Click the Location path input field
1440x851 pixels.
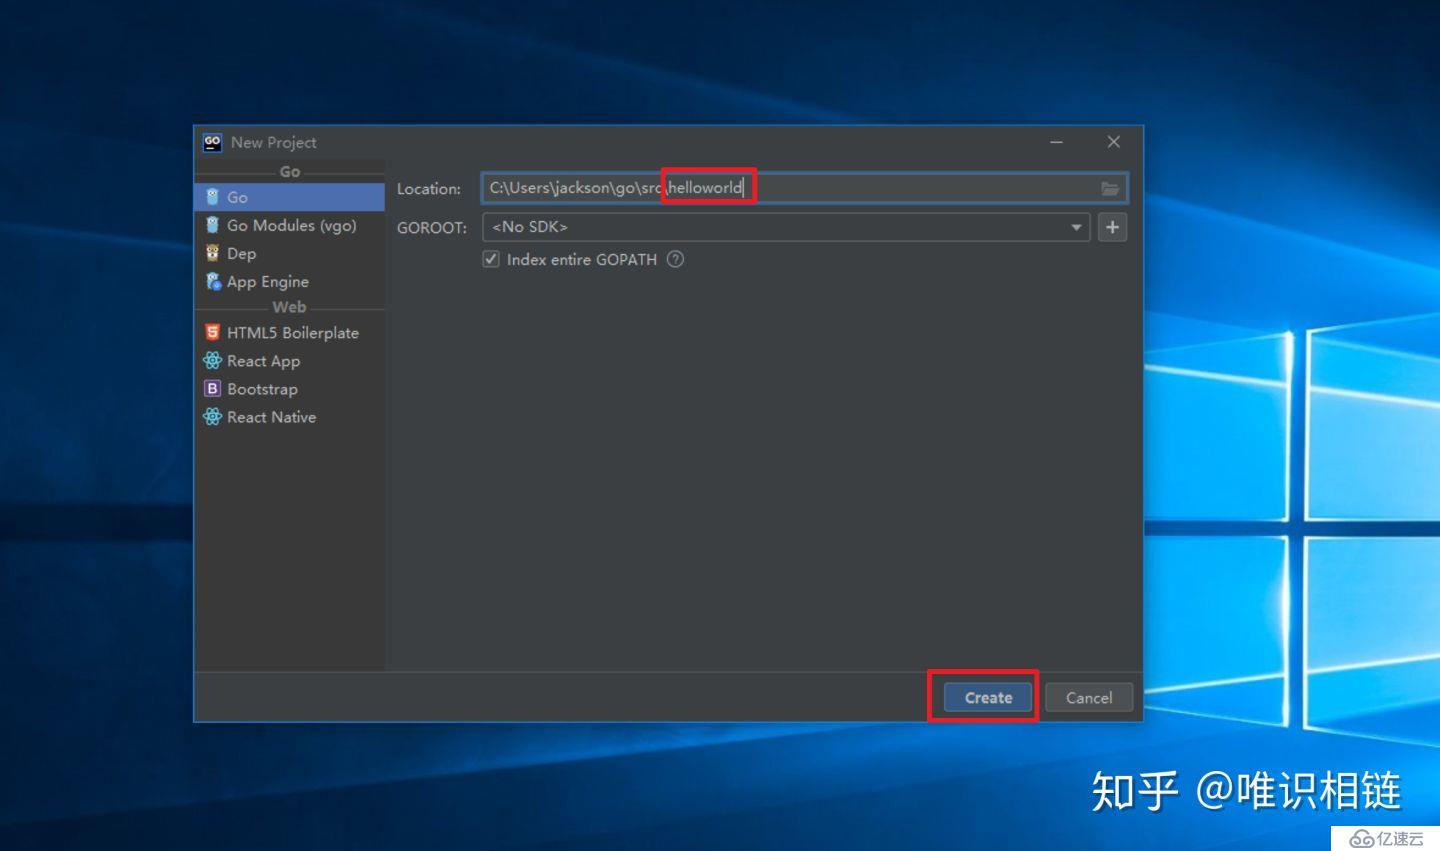[x=804, y=188]
